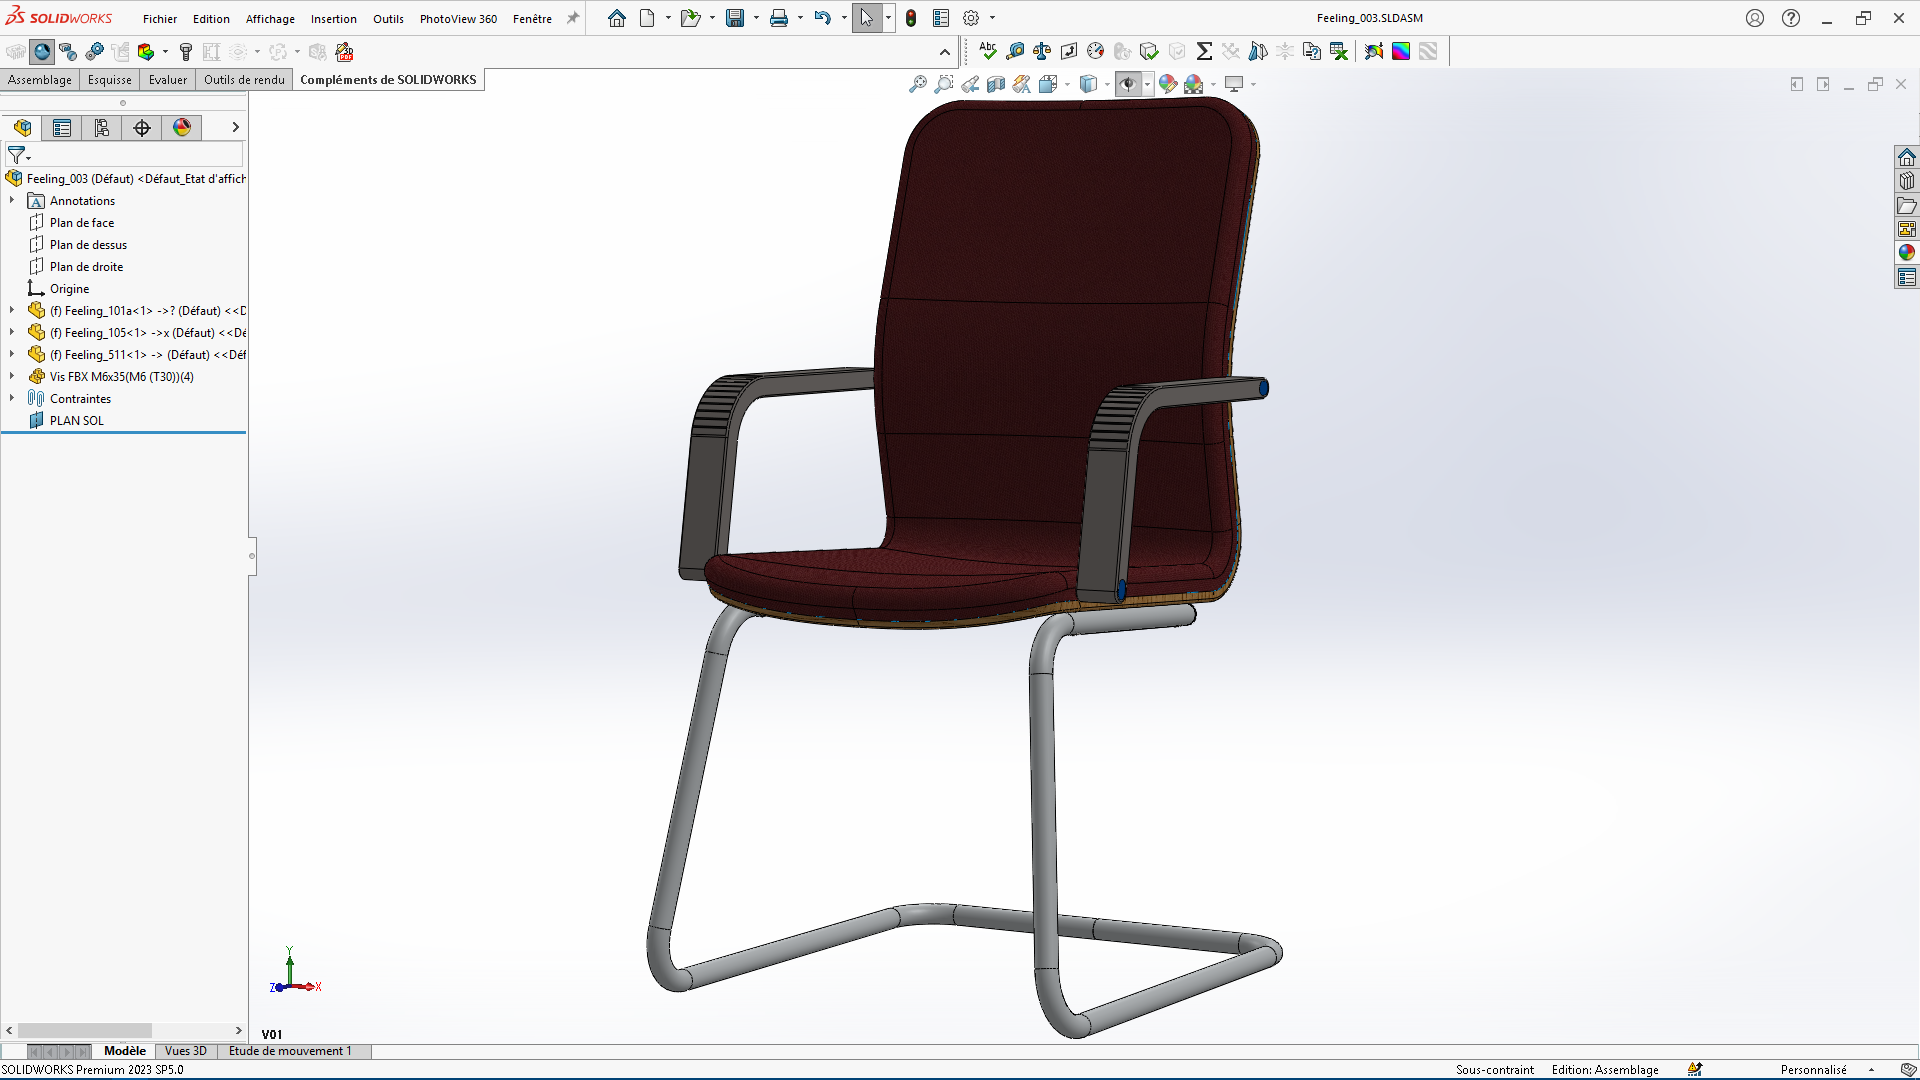Image resolution: width=1920 pixels, height=1080 pixels.
Task: Open the Options gear icon
Action: click(971, 18)
